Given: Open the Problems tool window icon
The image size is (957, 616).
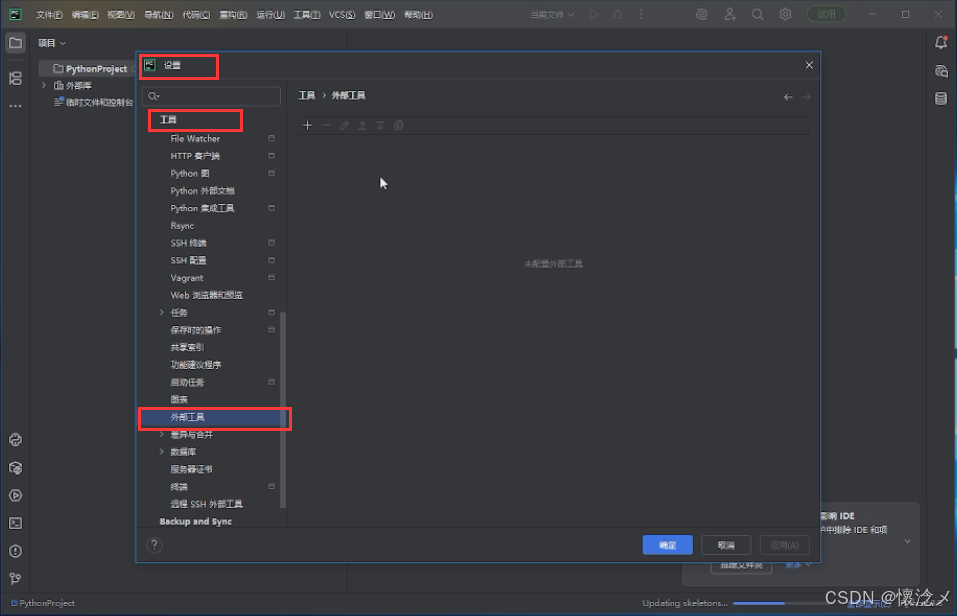Looking at the screenshot, I should [15, 550].
